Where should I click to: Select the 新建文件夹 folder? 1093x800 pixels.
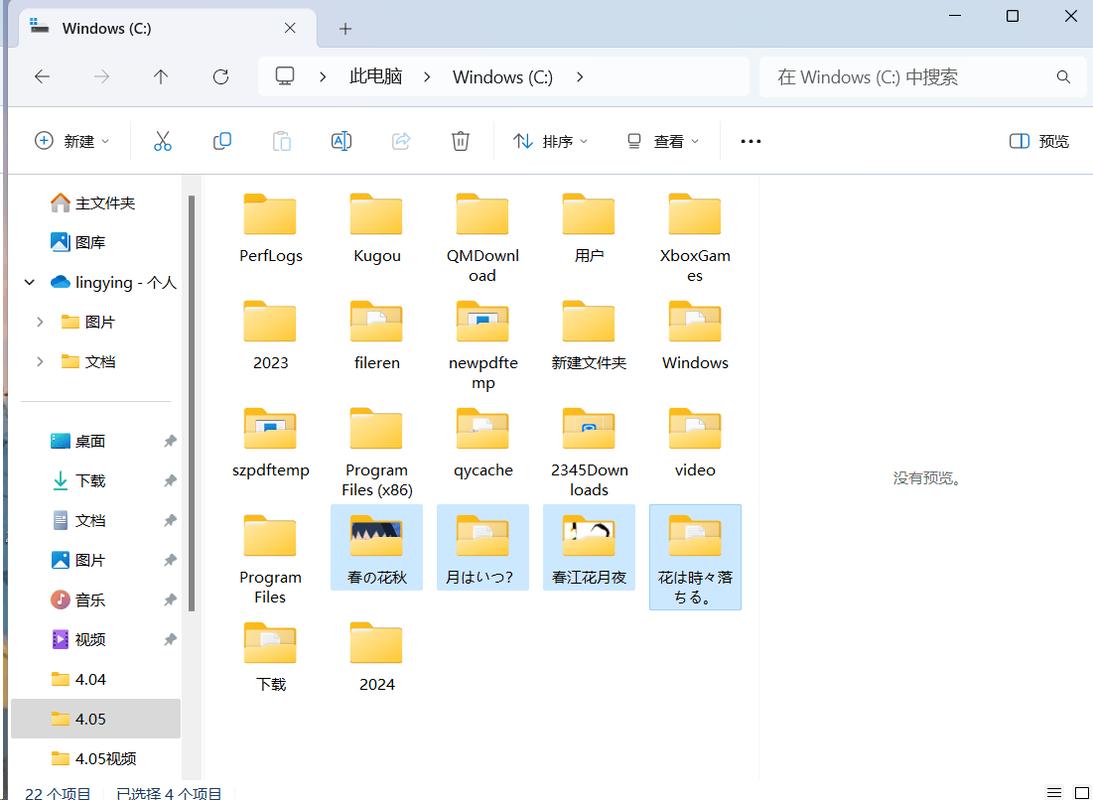pos(589,336)
